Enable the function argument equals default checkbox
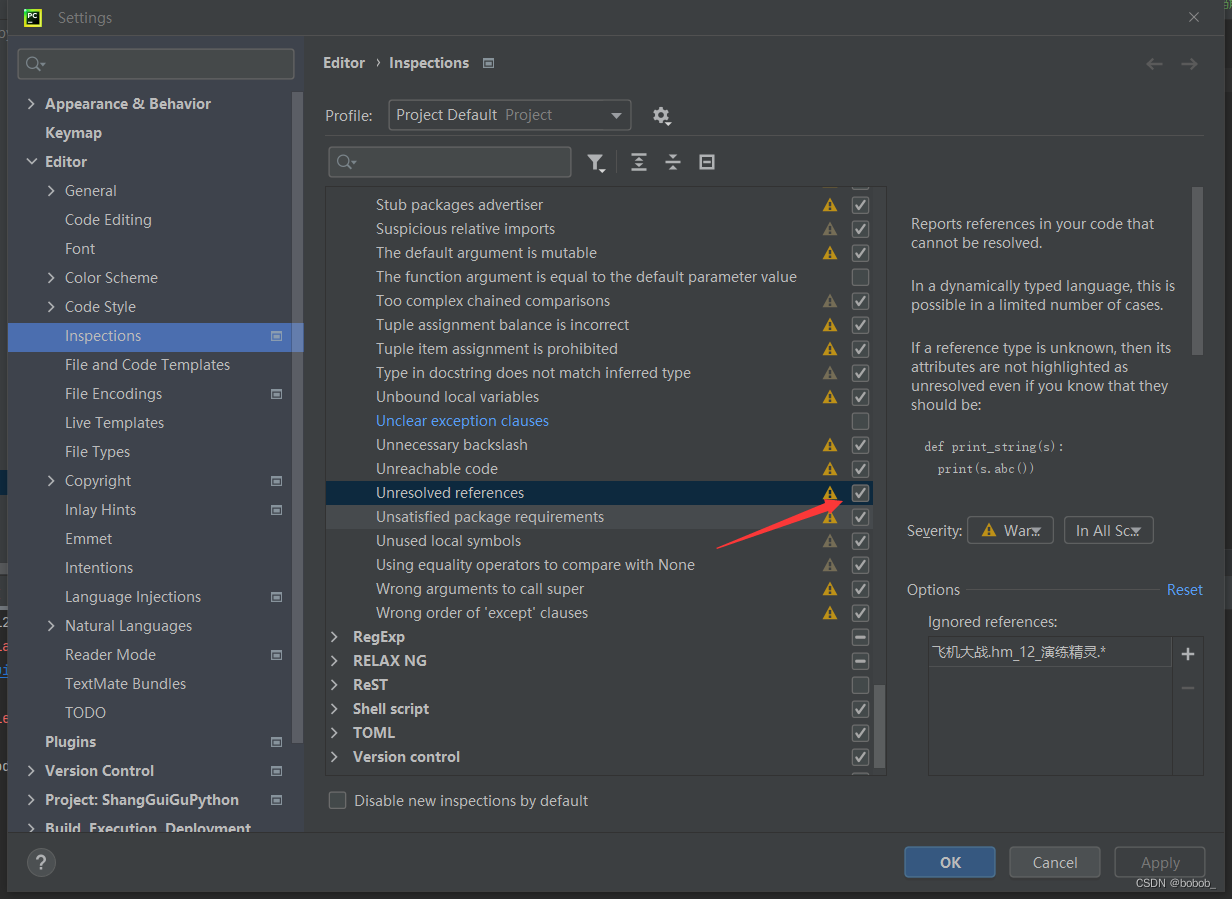 (x=860, y=277)
